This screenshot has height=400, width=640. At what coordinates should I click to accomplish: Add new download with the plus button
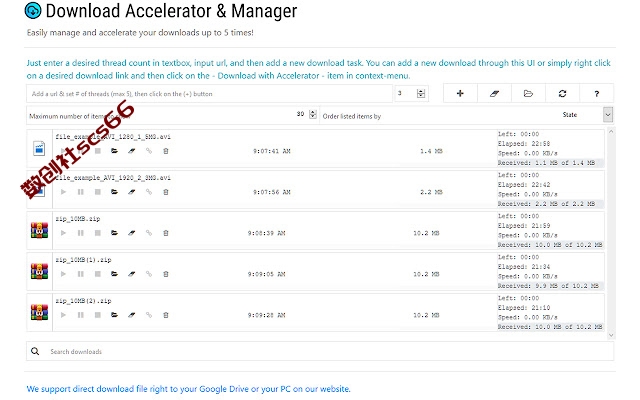pos(460,93)
